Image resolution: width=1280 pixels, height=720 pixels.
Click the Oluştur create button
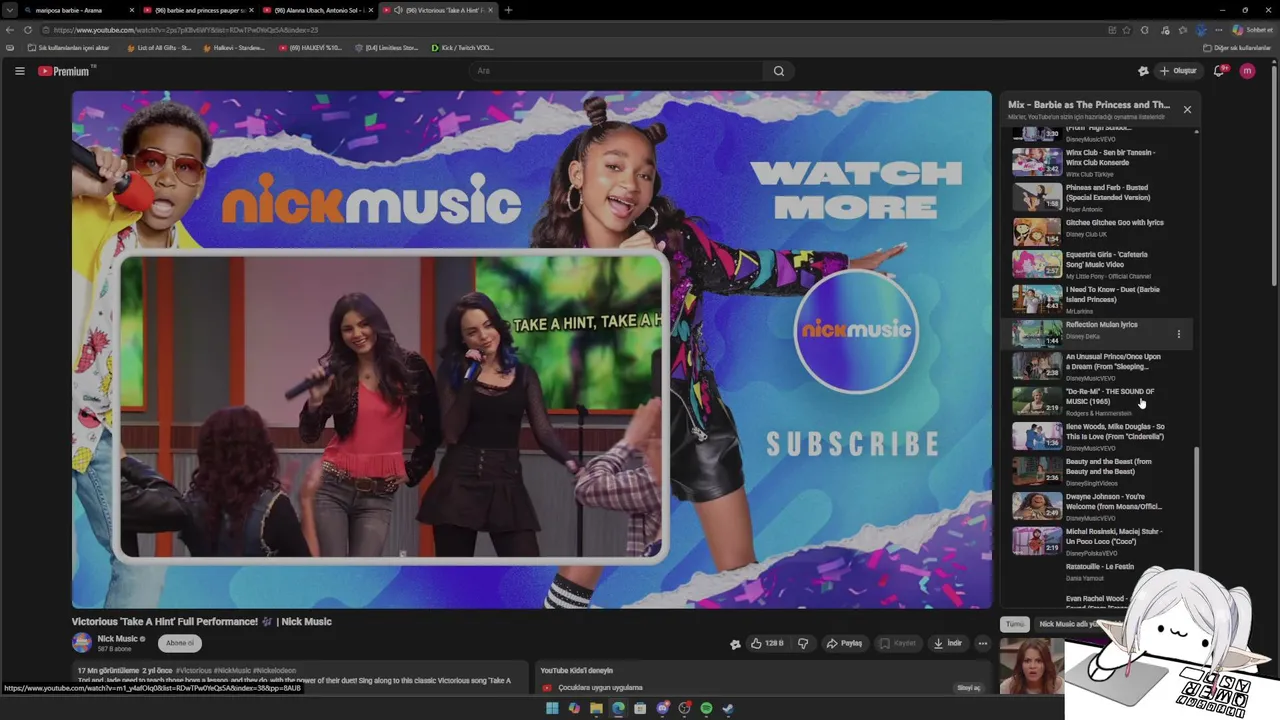pos(1177,71)
